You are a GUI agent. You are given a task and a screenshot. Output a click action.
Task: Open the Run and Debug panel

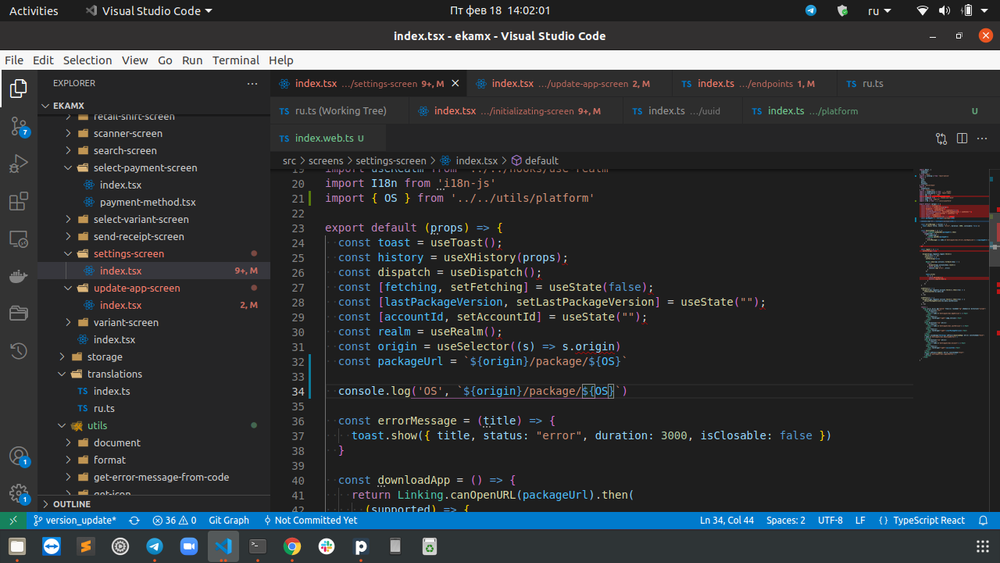point(18,164)
